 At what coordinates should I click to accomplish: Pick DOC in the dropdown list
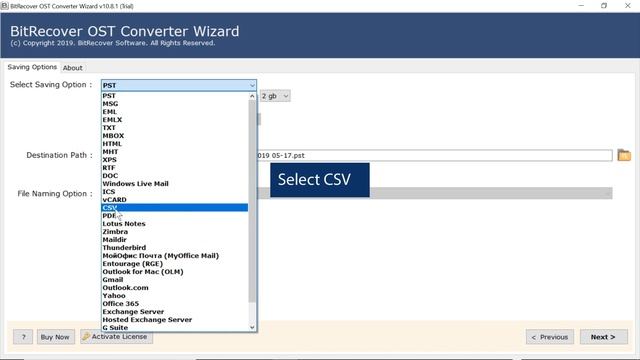click(x=175, y=176)
